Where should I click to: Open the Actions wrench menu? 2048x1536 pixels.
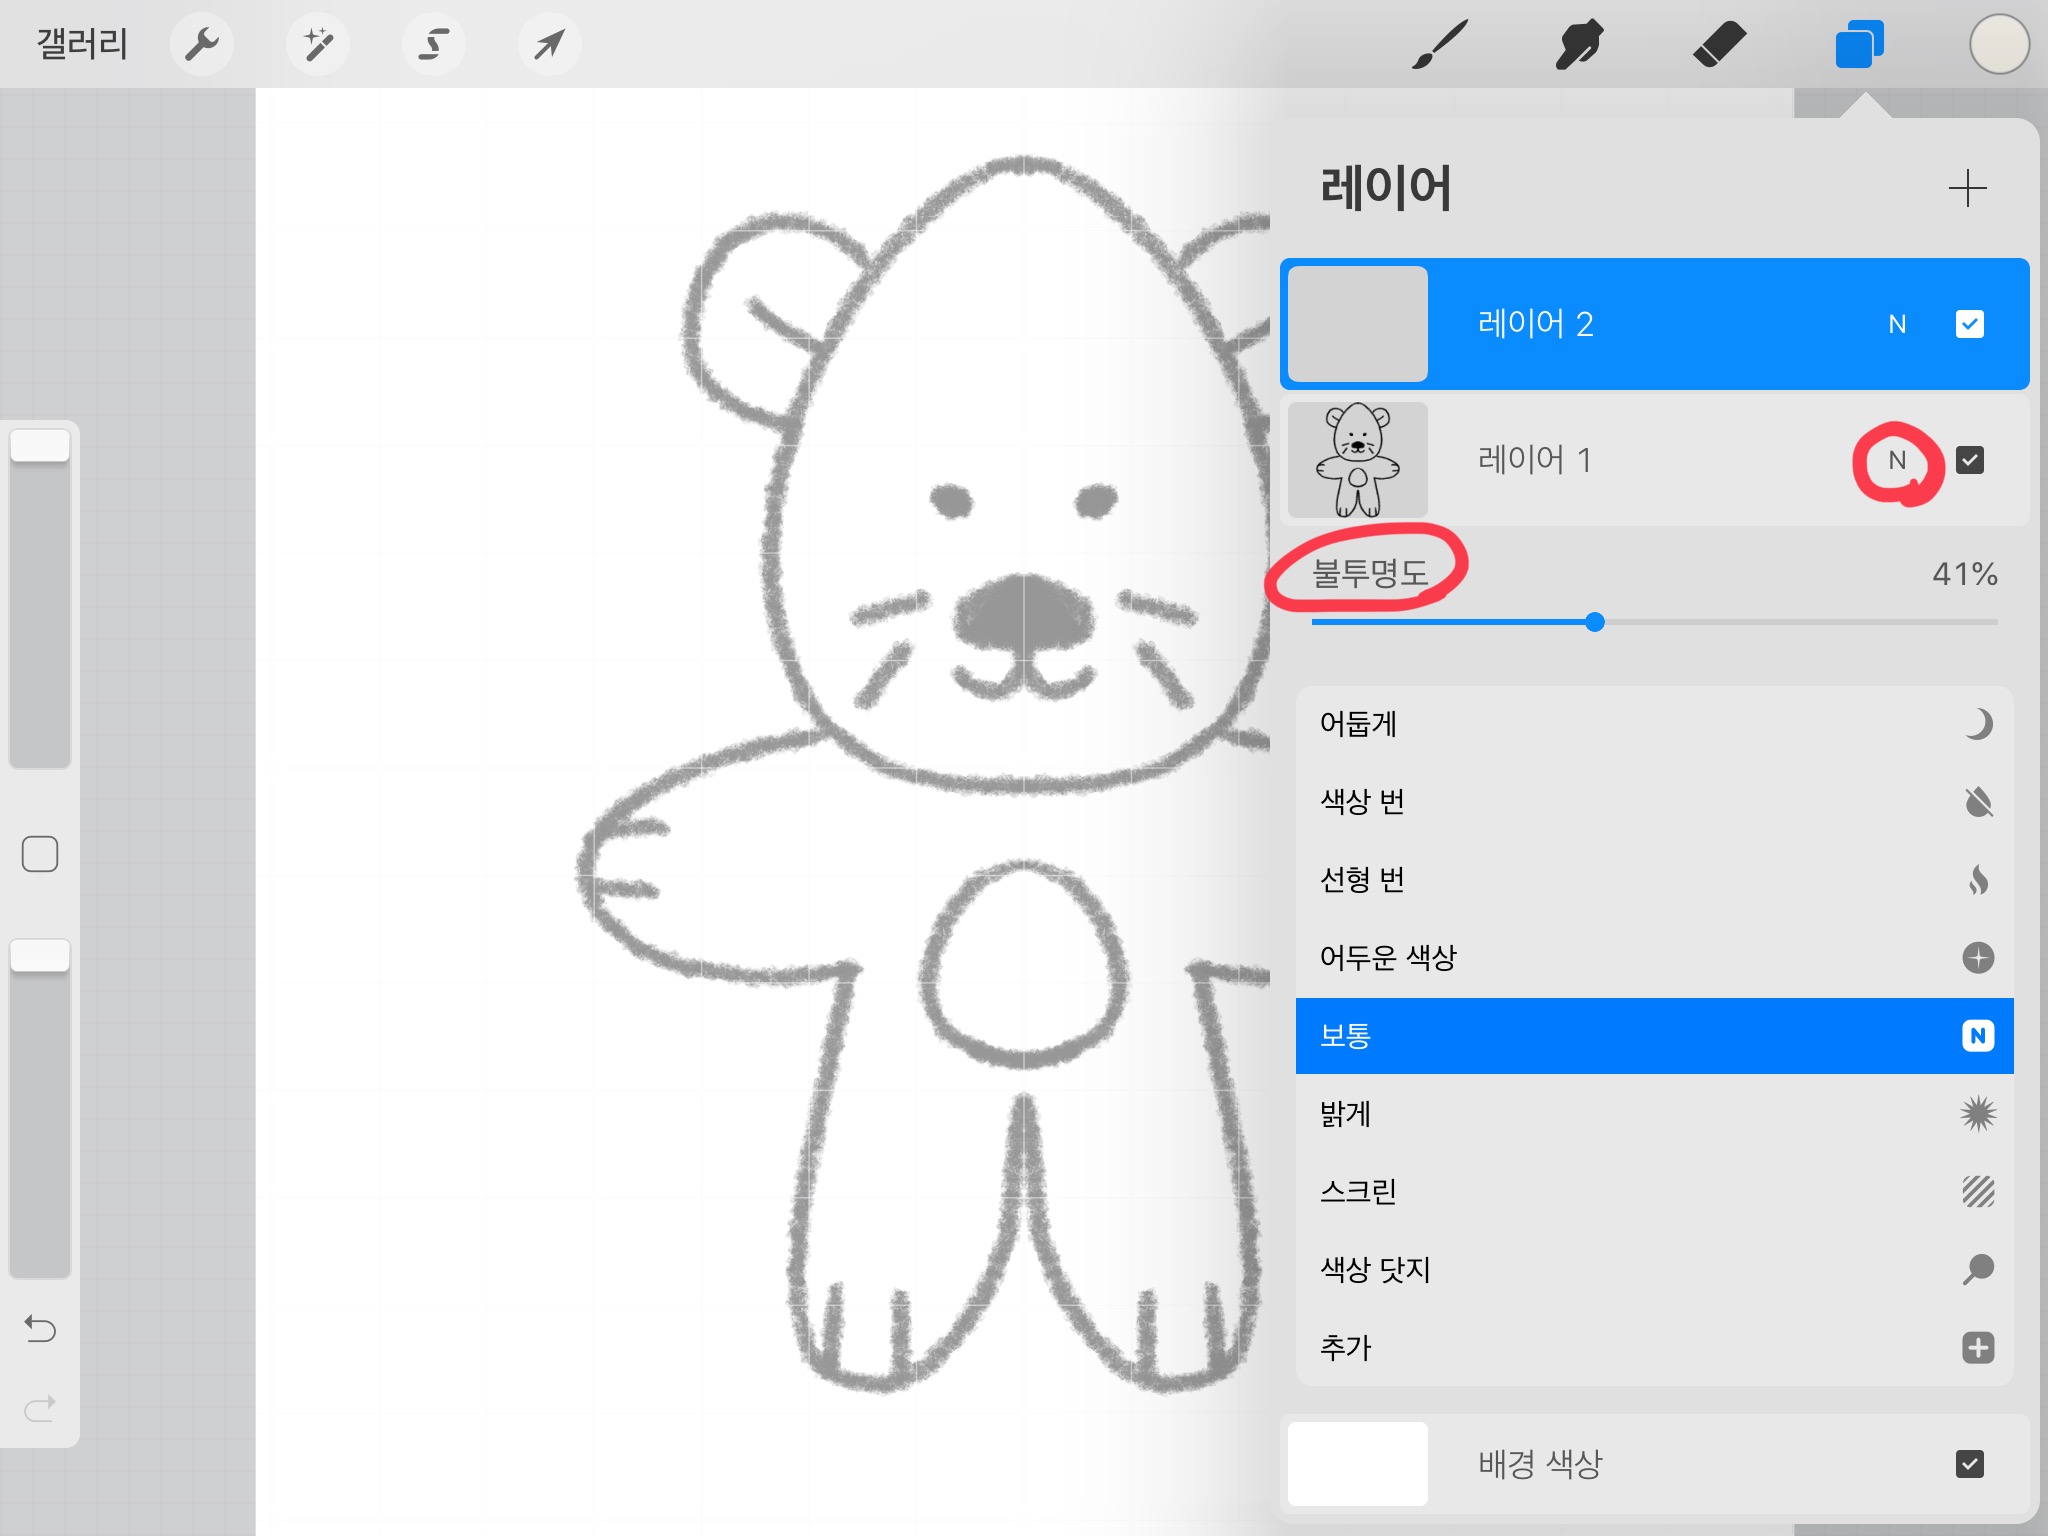coord(202,44)
